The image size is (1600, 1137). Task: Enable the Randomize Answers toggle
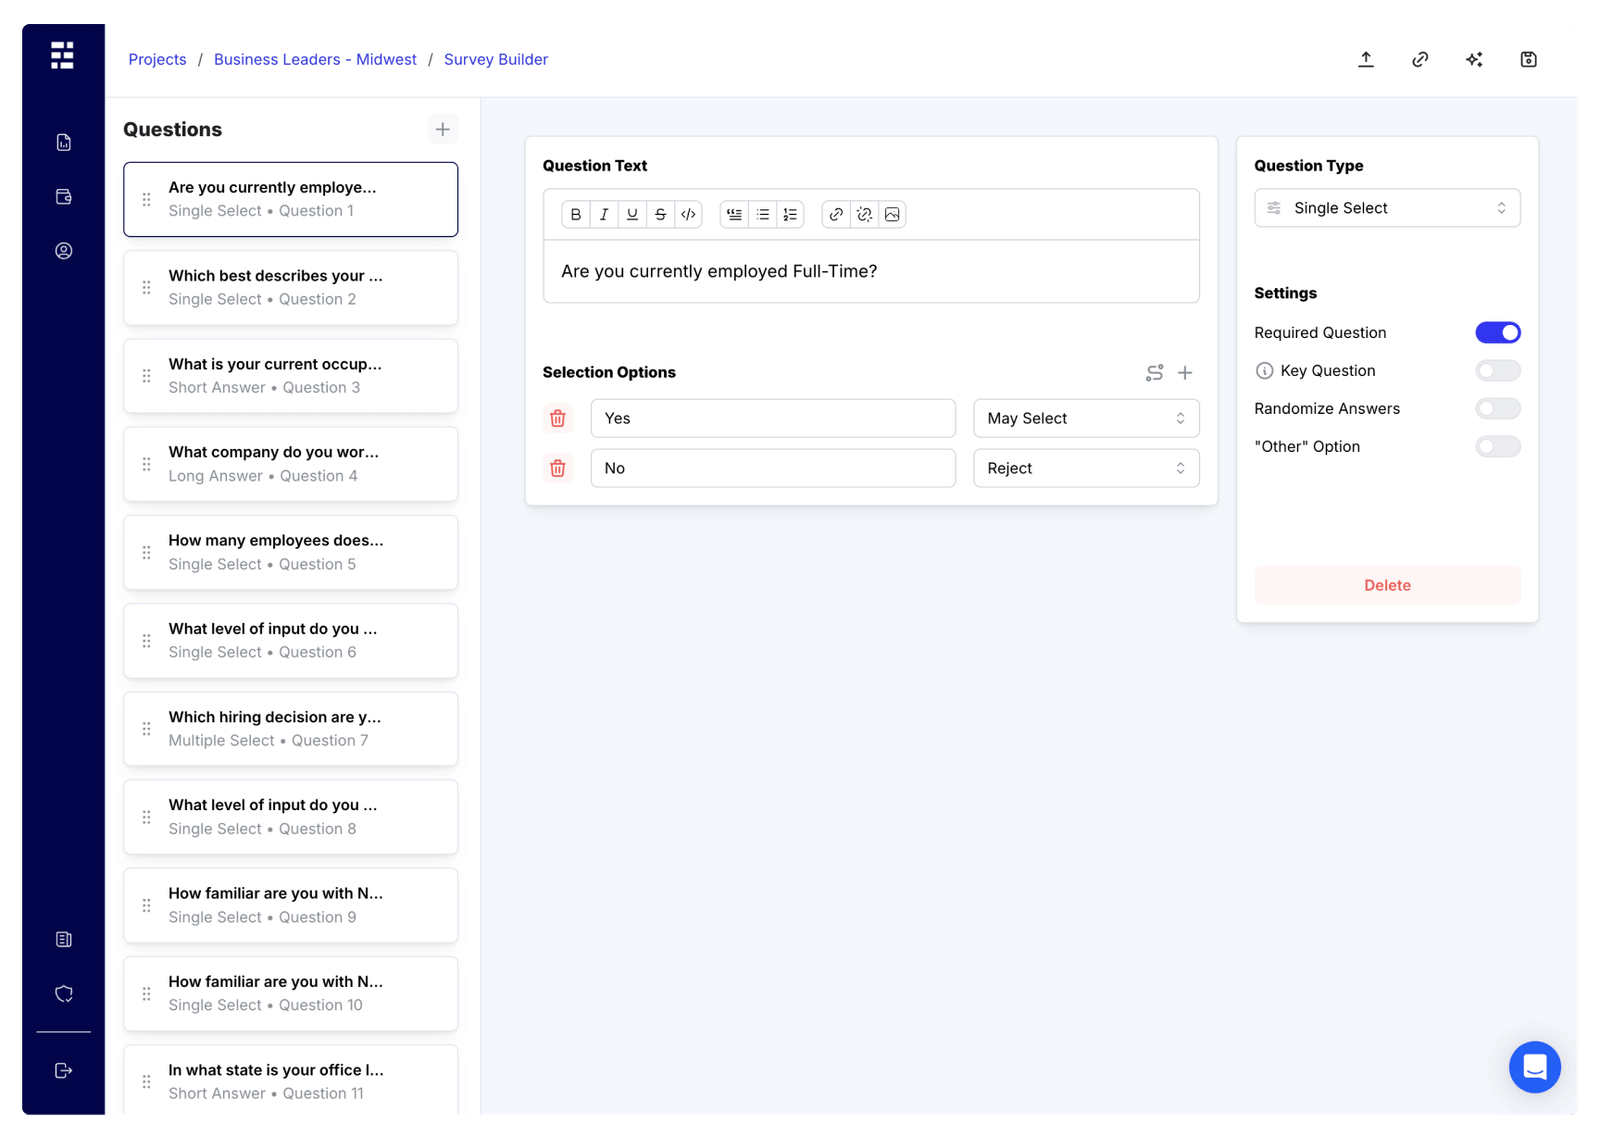pyautogui.click(x=1497, y=408)
